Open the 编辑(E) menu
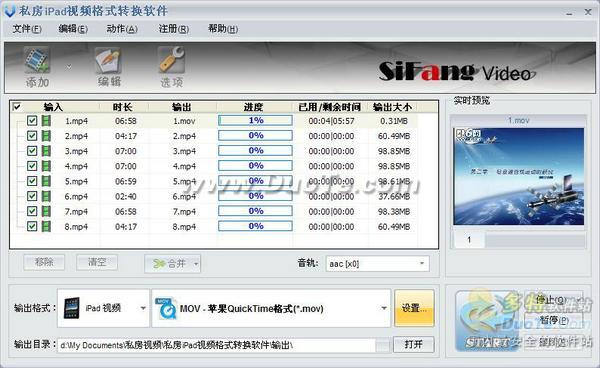 tap(73, 29)
